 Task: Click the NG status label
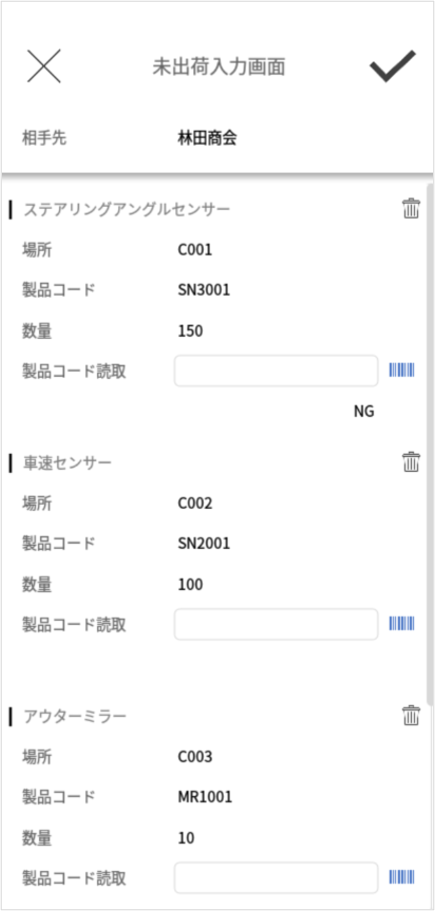[364, 412]
